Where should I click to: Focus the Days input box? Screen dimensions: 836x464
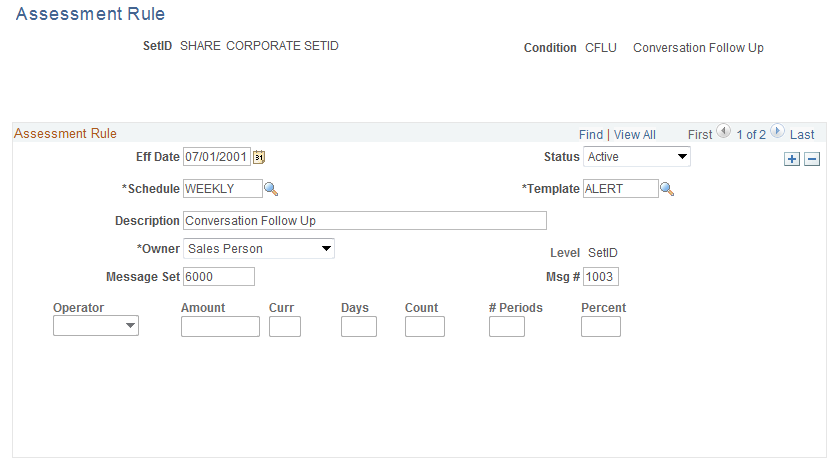(x=359, y=326)
